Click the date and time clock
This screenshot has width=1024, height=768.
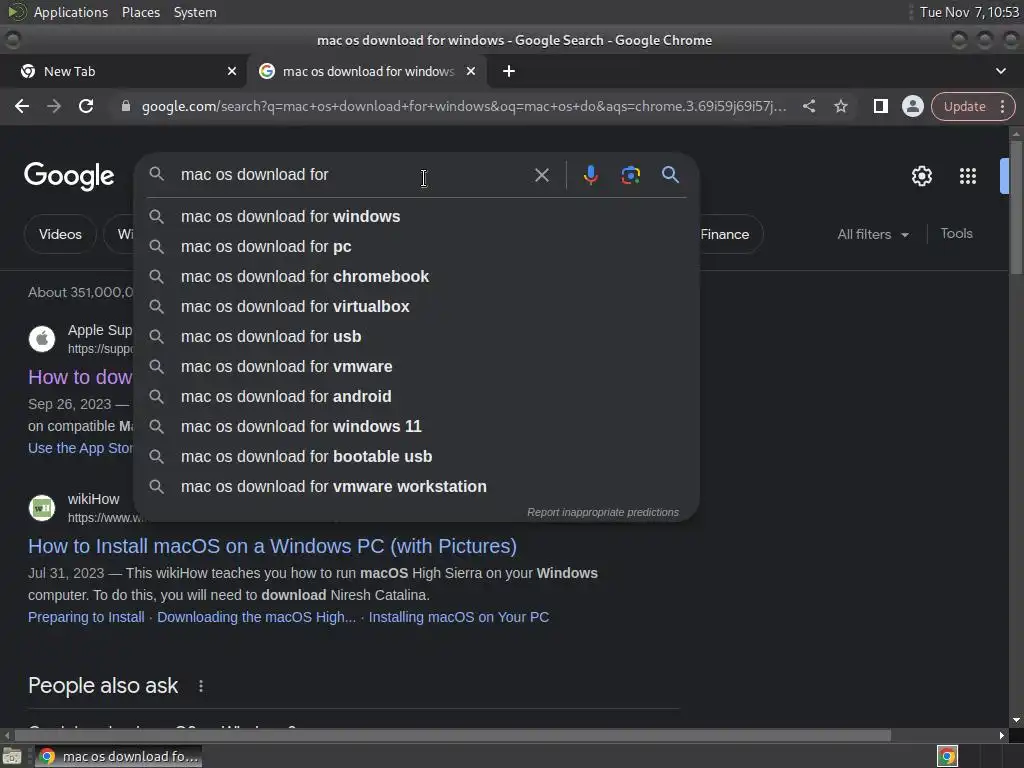point(969,12)
